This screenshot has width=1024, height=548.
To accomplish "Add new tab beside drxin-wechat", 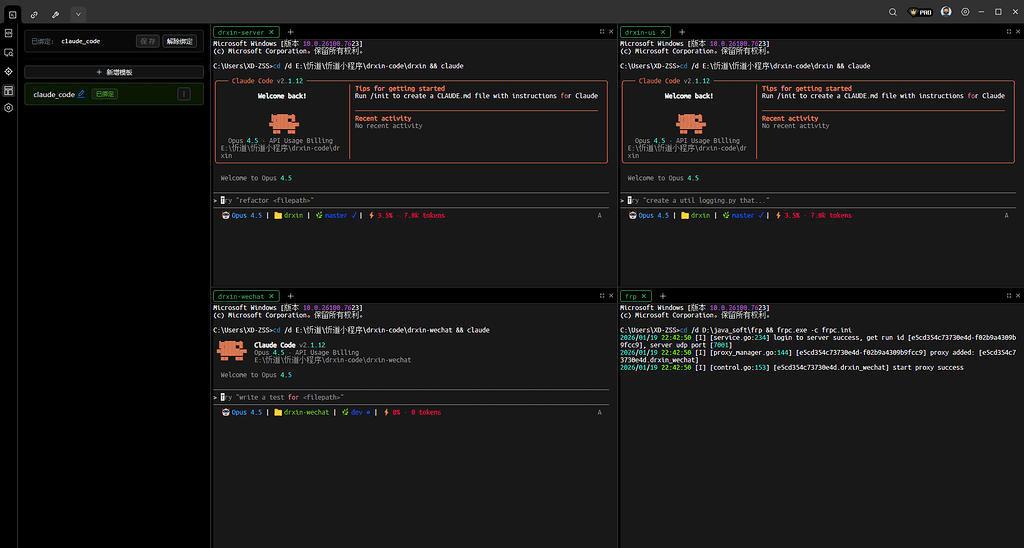I will [x=291, y=296].
